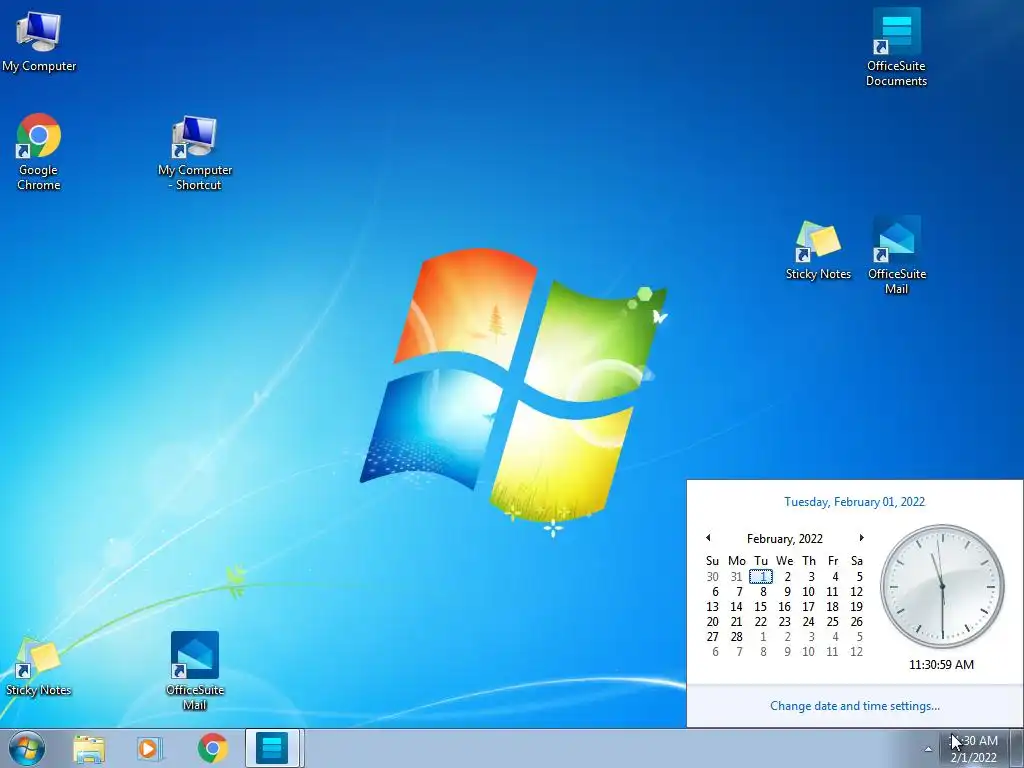
Task: Select February 22 in the calendar
Action: click(761, 622)
